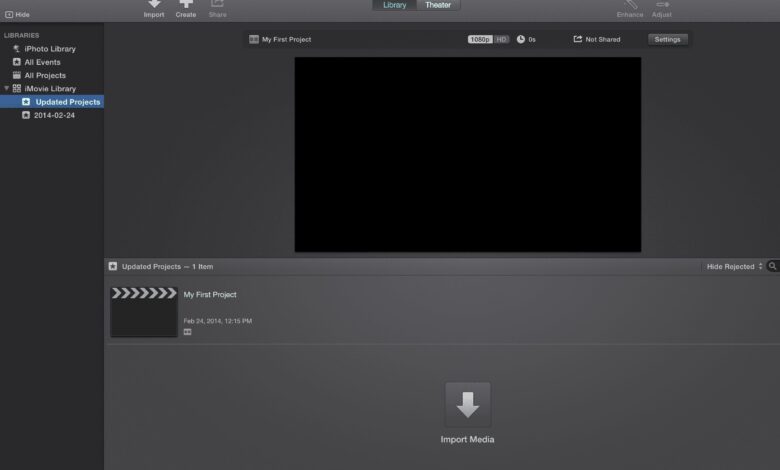Open the Adjust controls
Viewport: 780px width, 470px height.
662,8
